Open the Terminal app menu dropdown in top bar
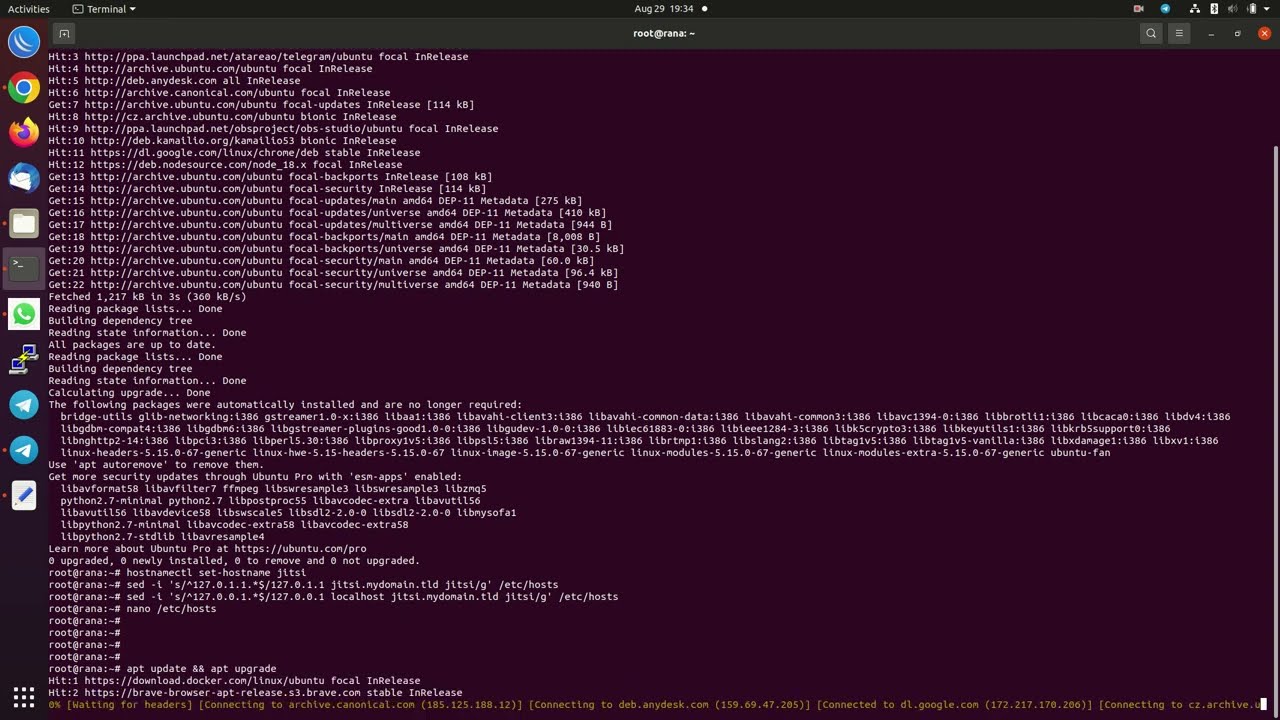The width and height of the screenshot is (1280, 720). [x=104, y=9]
